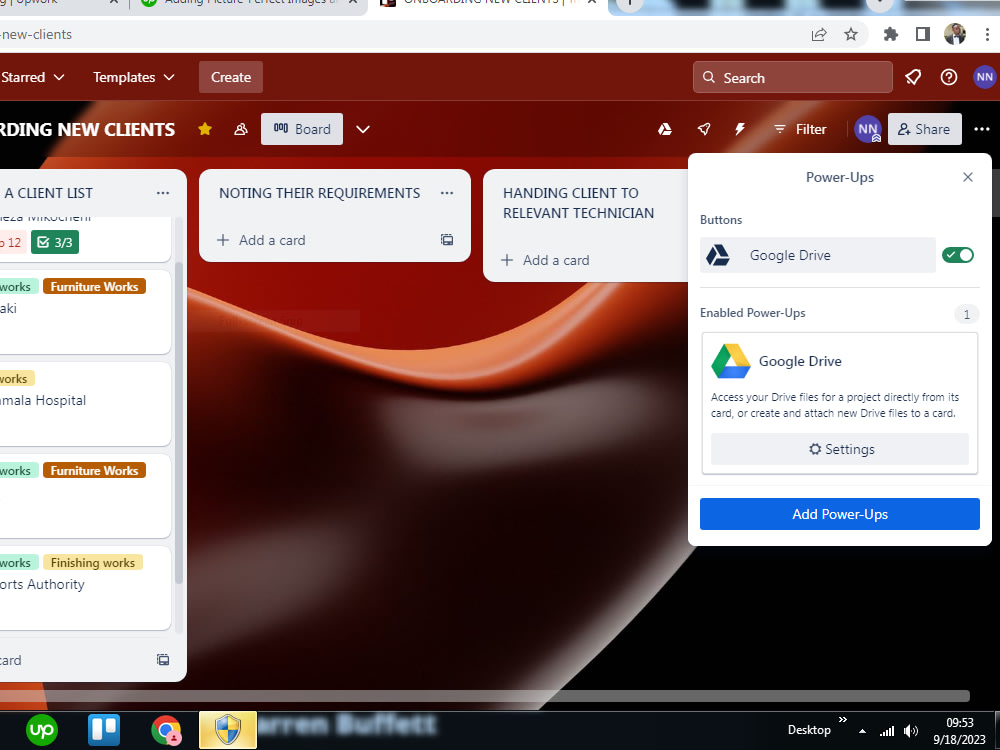
Task: Close the Power-Ups panel
Action: point(967,177)
